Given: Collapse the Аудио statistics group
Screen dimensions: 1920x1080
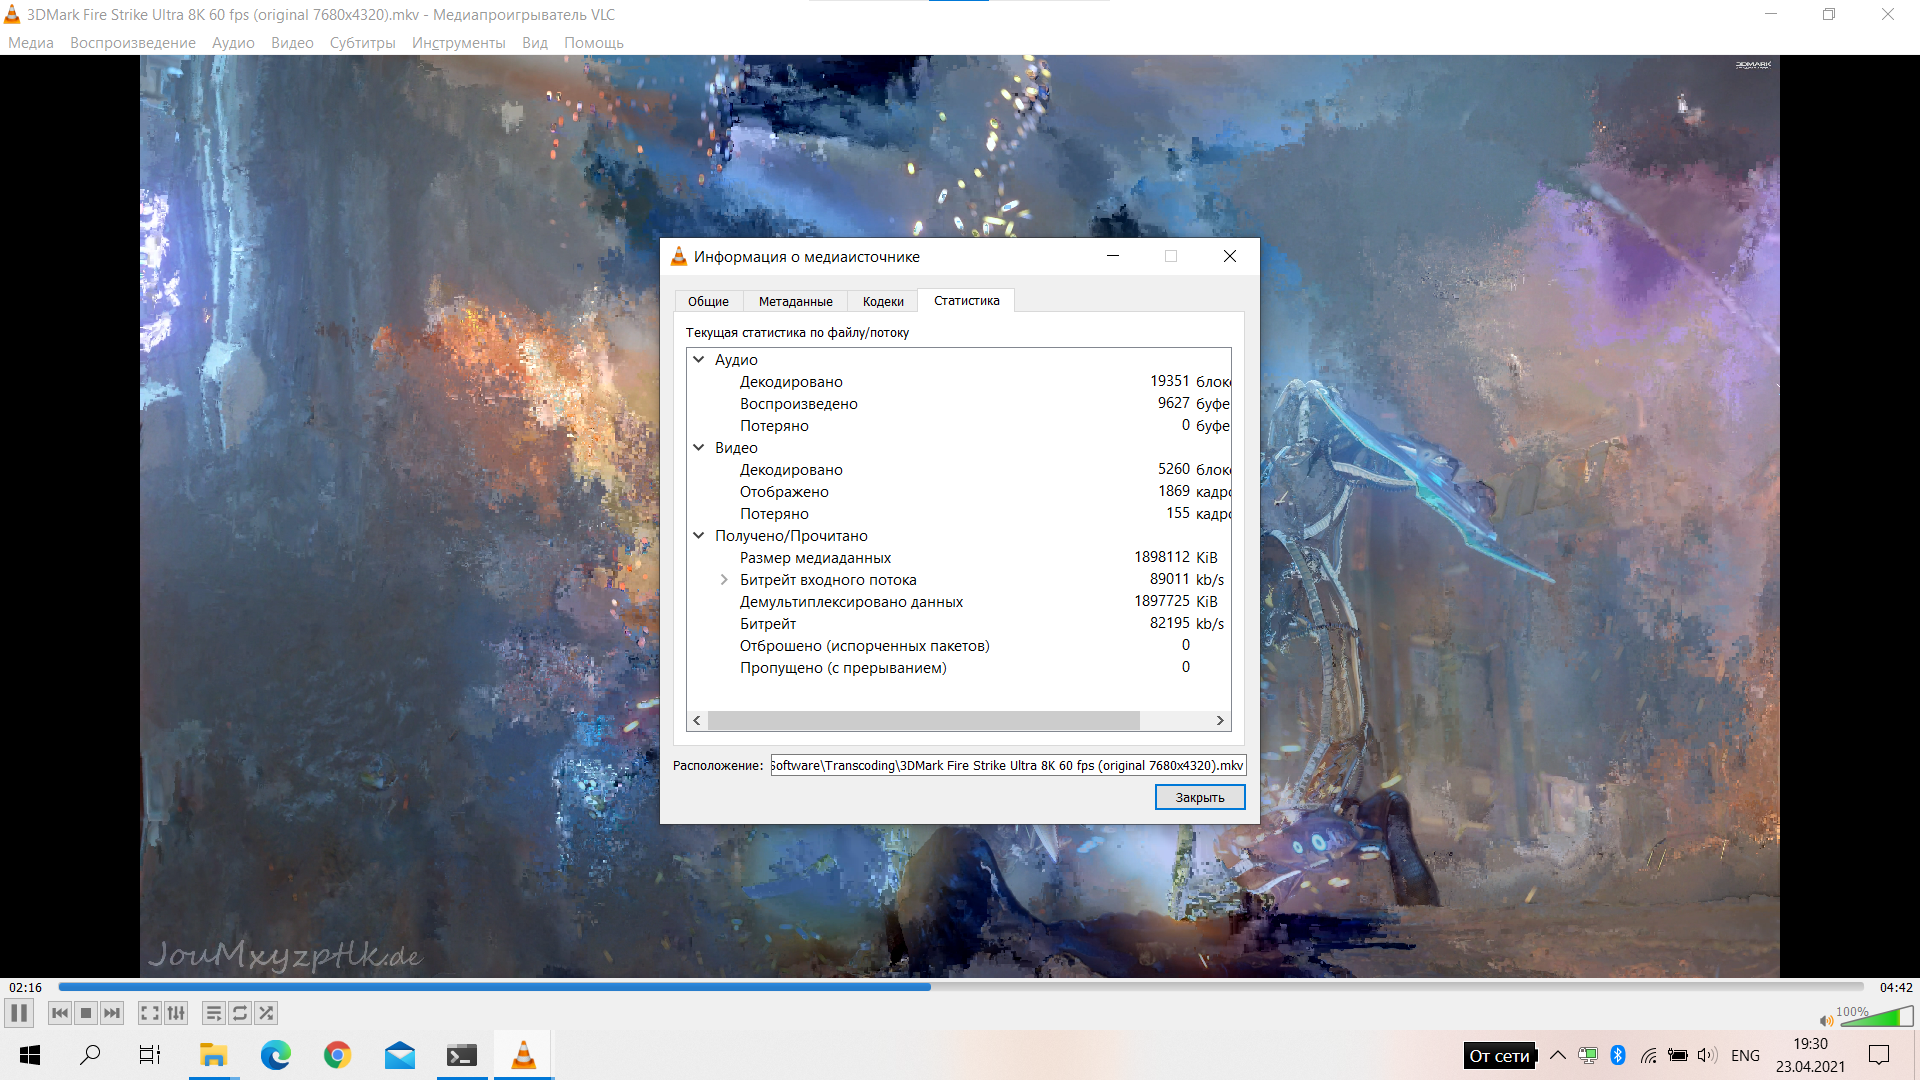Looking at the screenshot, I should point(699,360).
